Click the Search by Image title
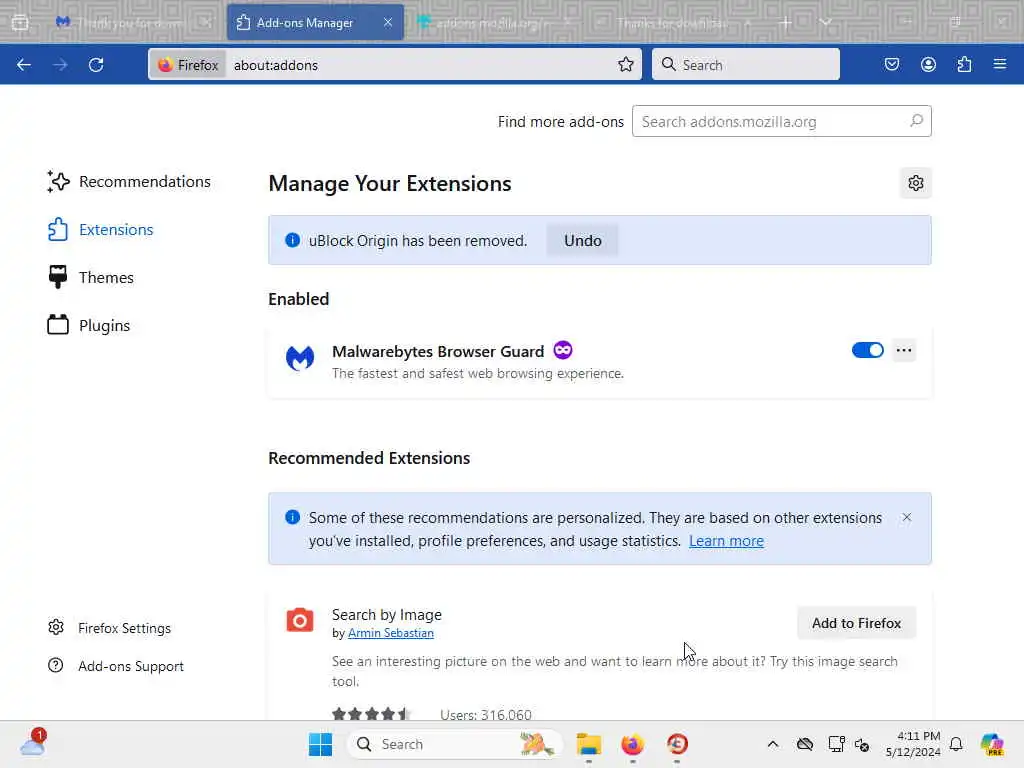The width and height of the screenshot is (1024, 768). 387,615
